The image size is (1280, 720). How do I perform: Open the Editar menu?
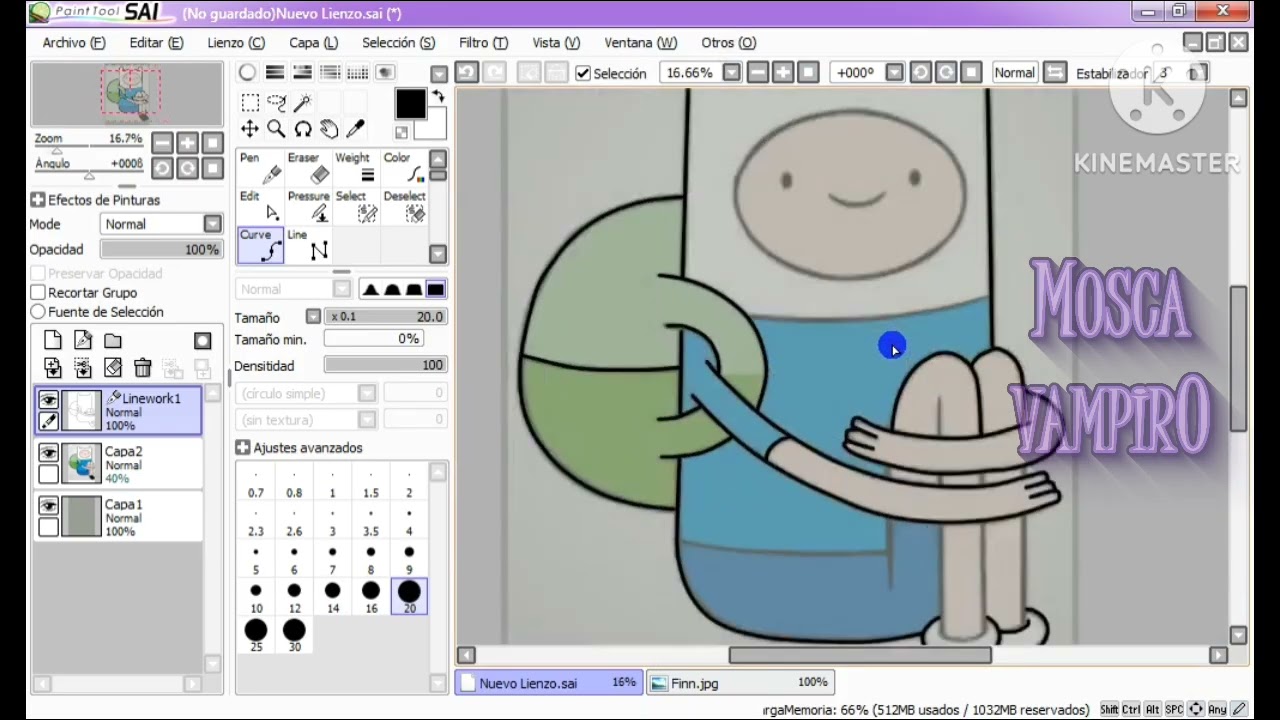156,43
